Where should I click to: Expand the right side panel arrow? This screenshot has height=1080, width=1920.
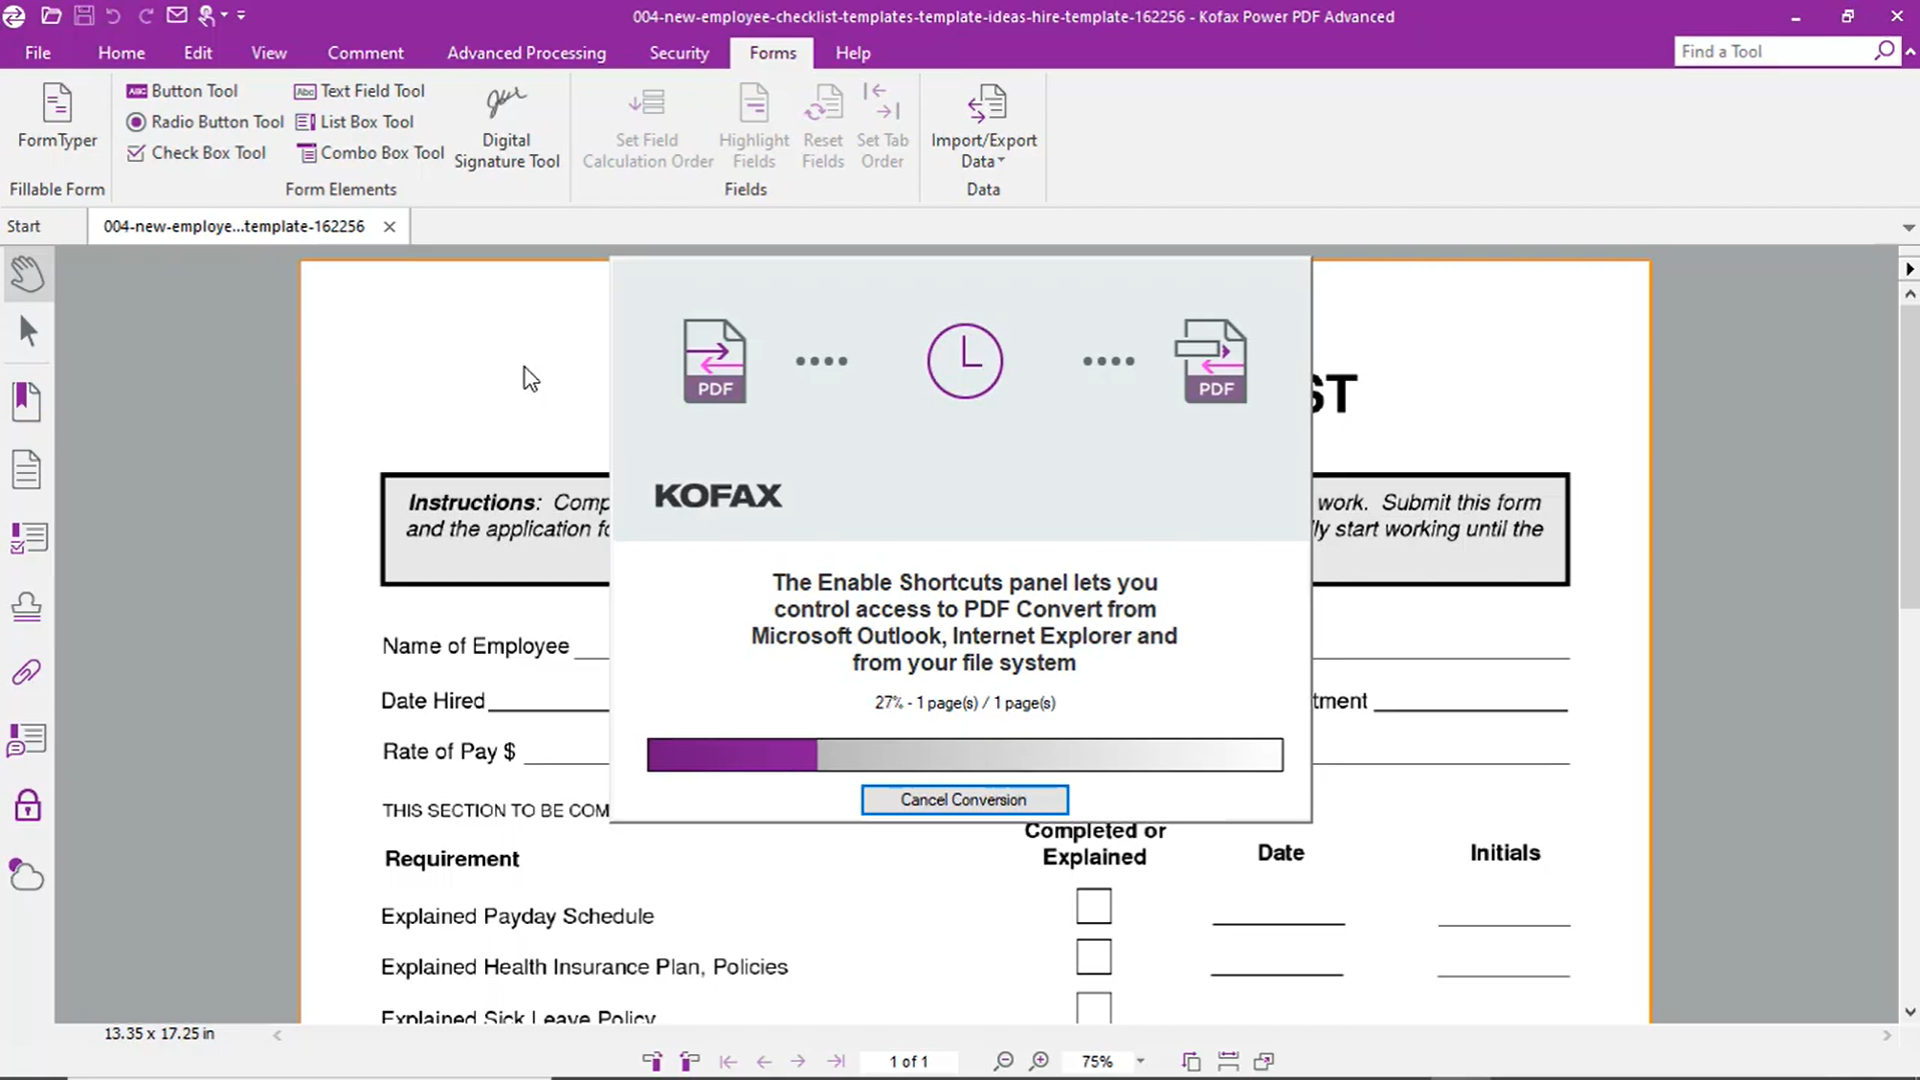1909,269
